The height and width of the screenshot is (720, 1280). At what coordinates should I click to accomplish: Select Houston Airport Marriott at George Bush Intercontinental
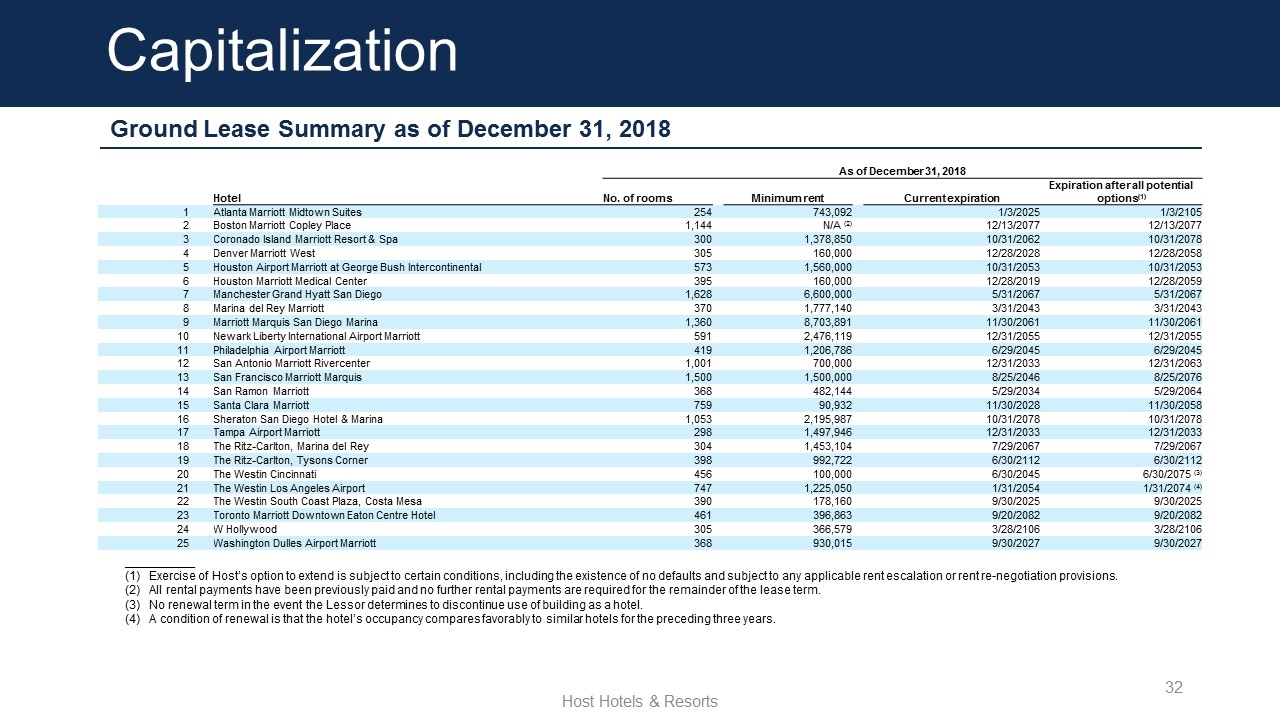pos(347,267)
